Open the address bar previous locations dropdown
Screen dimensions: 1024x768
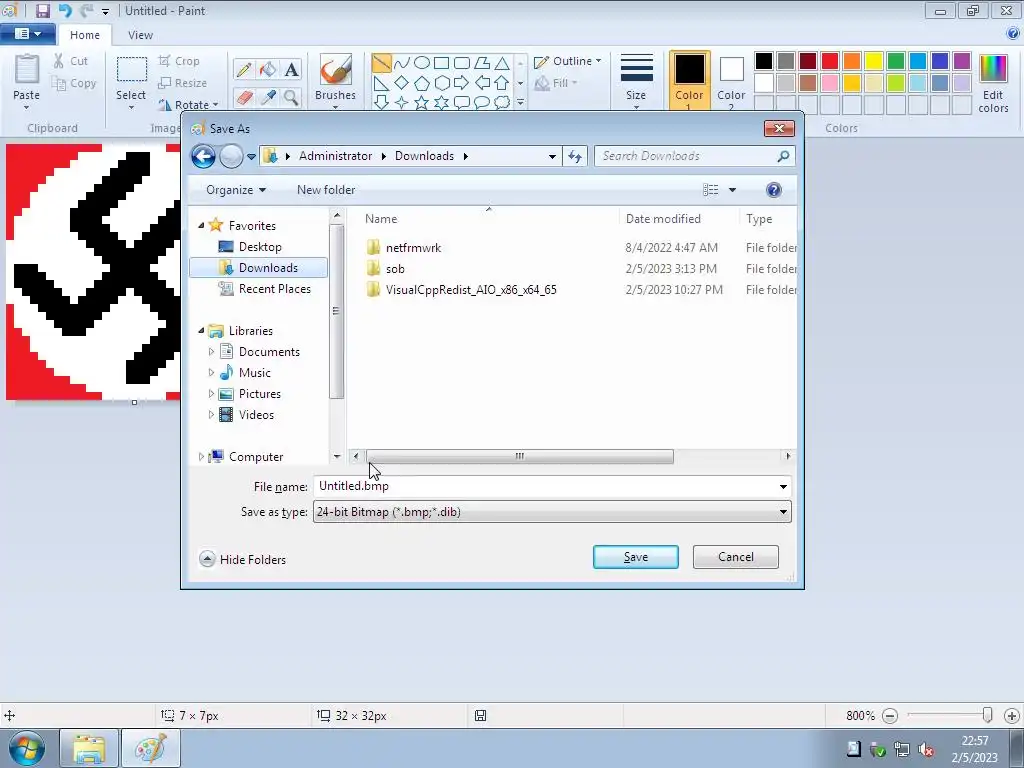[552, 156]
